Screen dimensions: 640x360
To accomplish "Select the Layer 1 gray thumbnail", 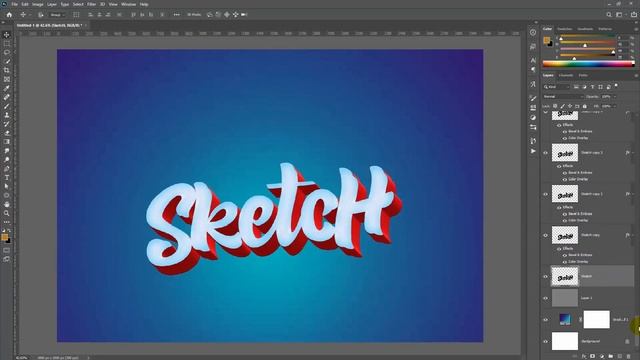I will 565,298.
